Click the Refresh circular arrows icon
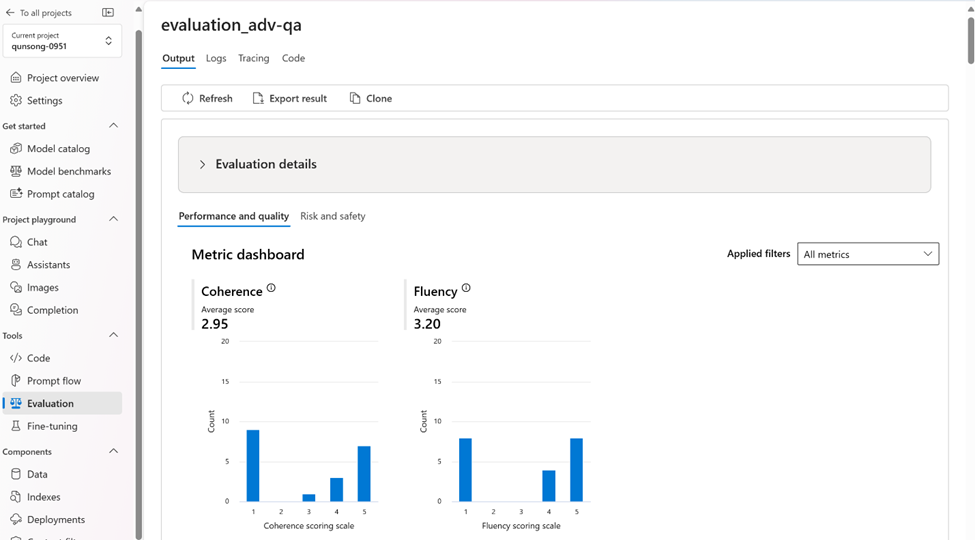The image size is (975, 540). click(x=188, y=98)
